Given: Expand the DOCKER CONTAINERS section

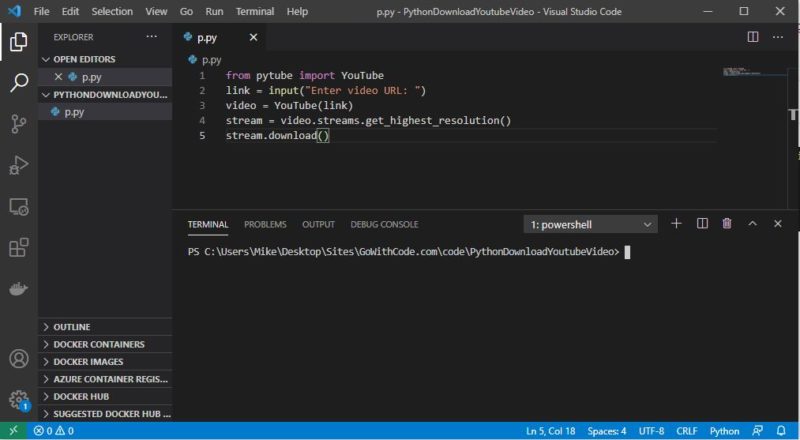Looking at the screenshot, I should 98,344.
